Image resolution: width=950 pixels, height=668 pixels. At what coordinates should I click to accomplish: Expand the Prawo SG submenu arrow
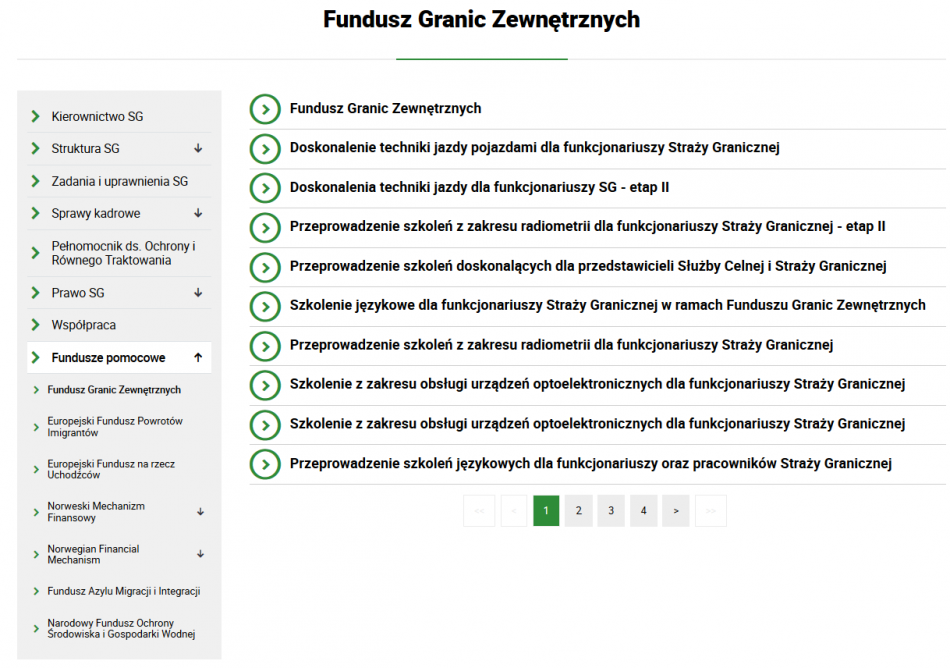click(x=198, y=293)
